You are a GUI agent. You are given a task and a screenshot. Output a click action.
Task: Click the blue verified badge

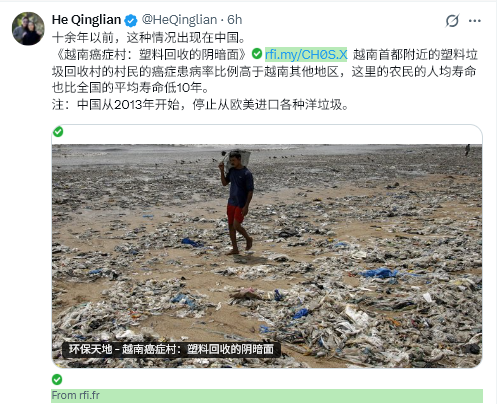pos(131,21)
